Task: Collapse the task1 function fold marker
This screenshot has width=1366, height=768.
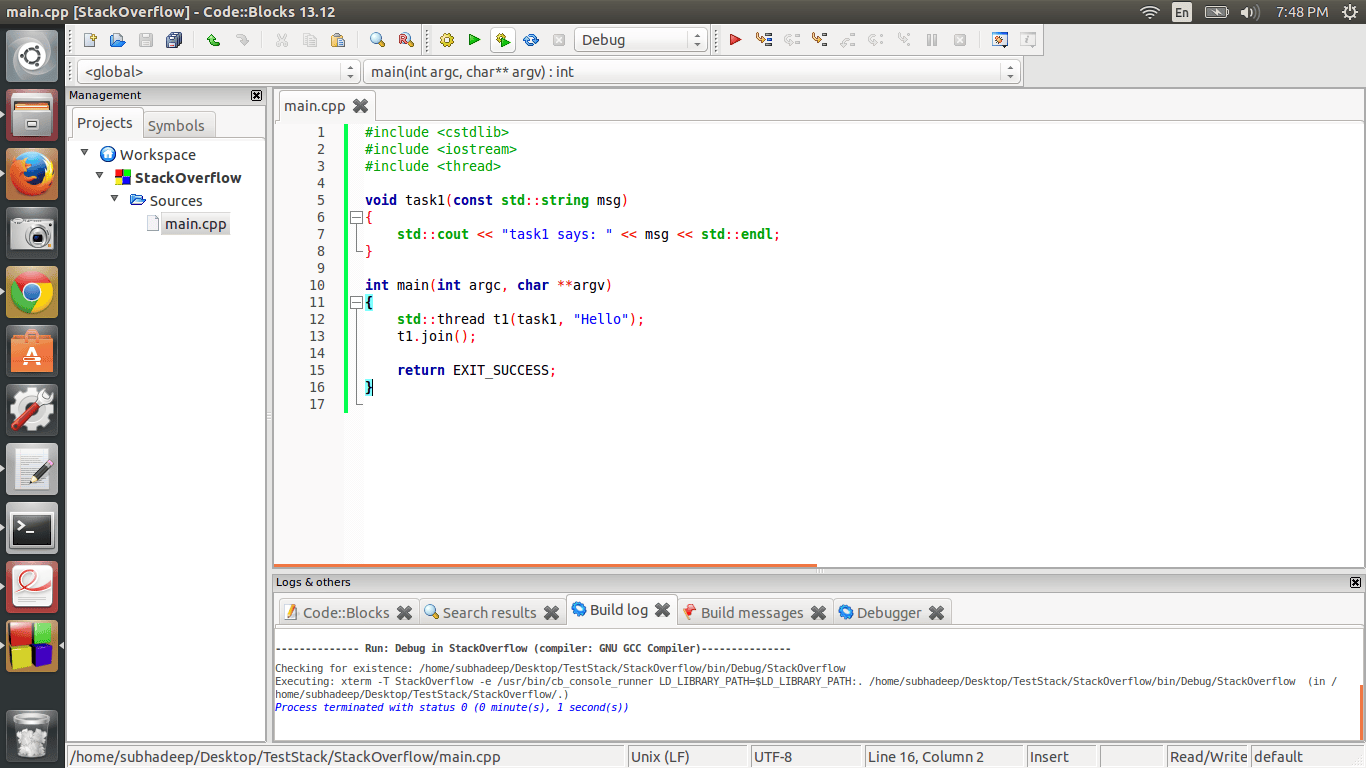Action: (355, 217)
